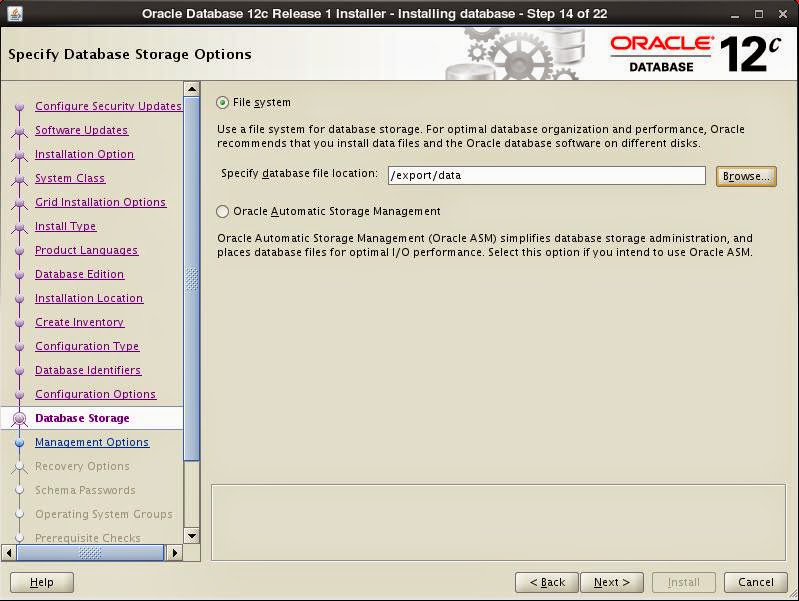This screenshot has height=601, width=799.
Task: Jump to Configure Security Updates step
Action: (108, 106)
